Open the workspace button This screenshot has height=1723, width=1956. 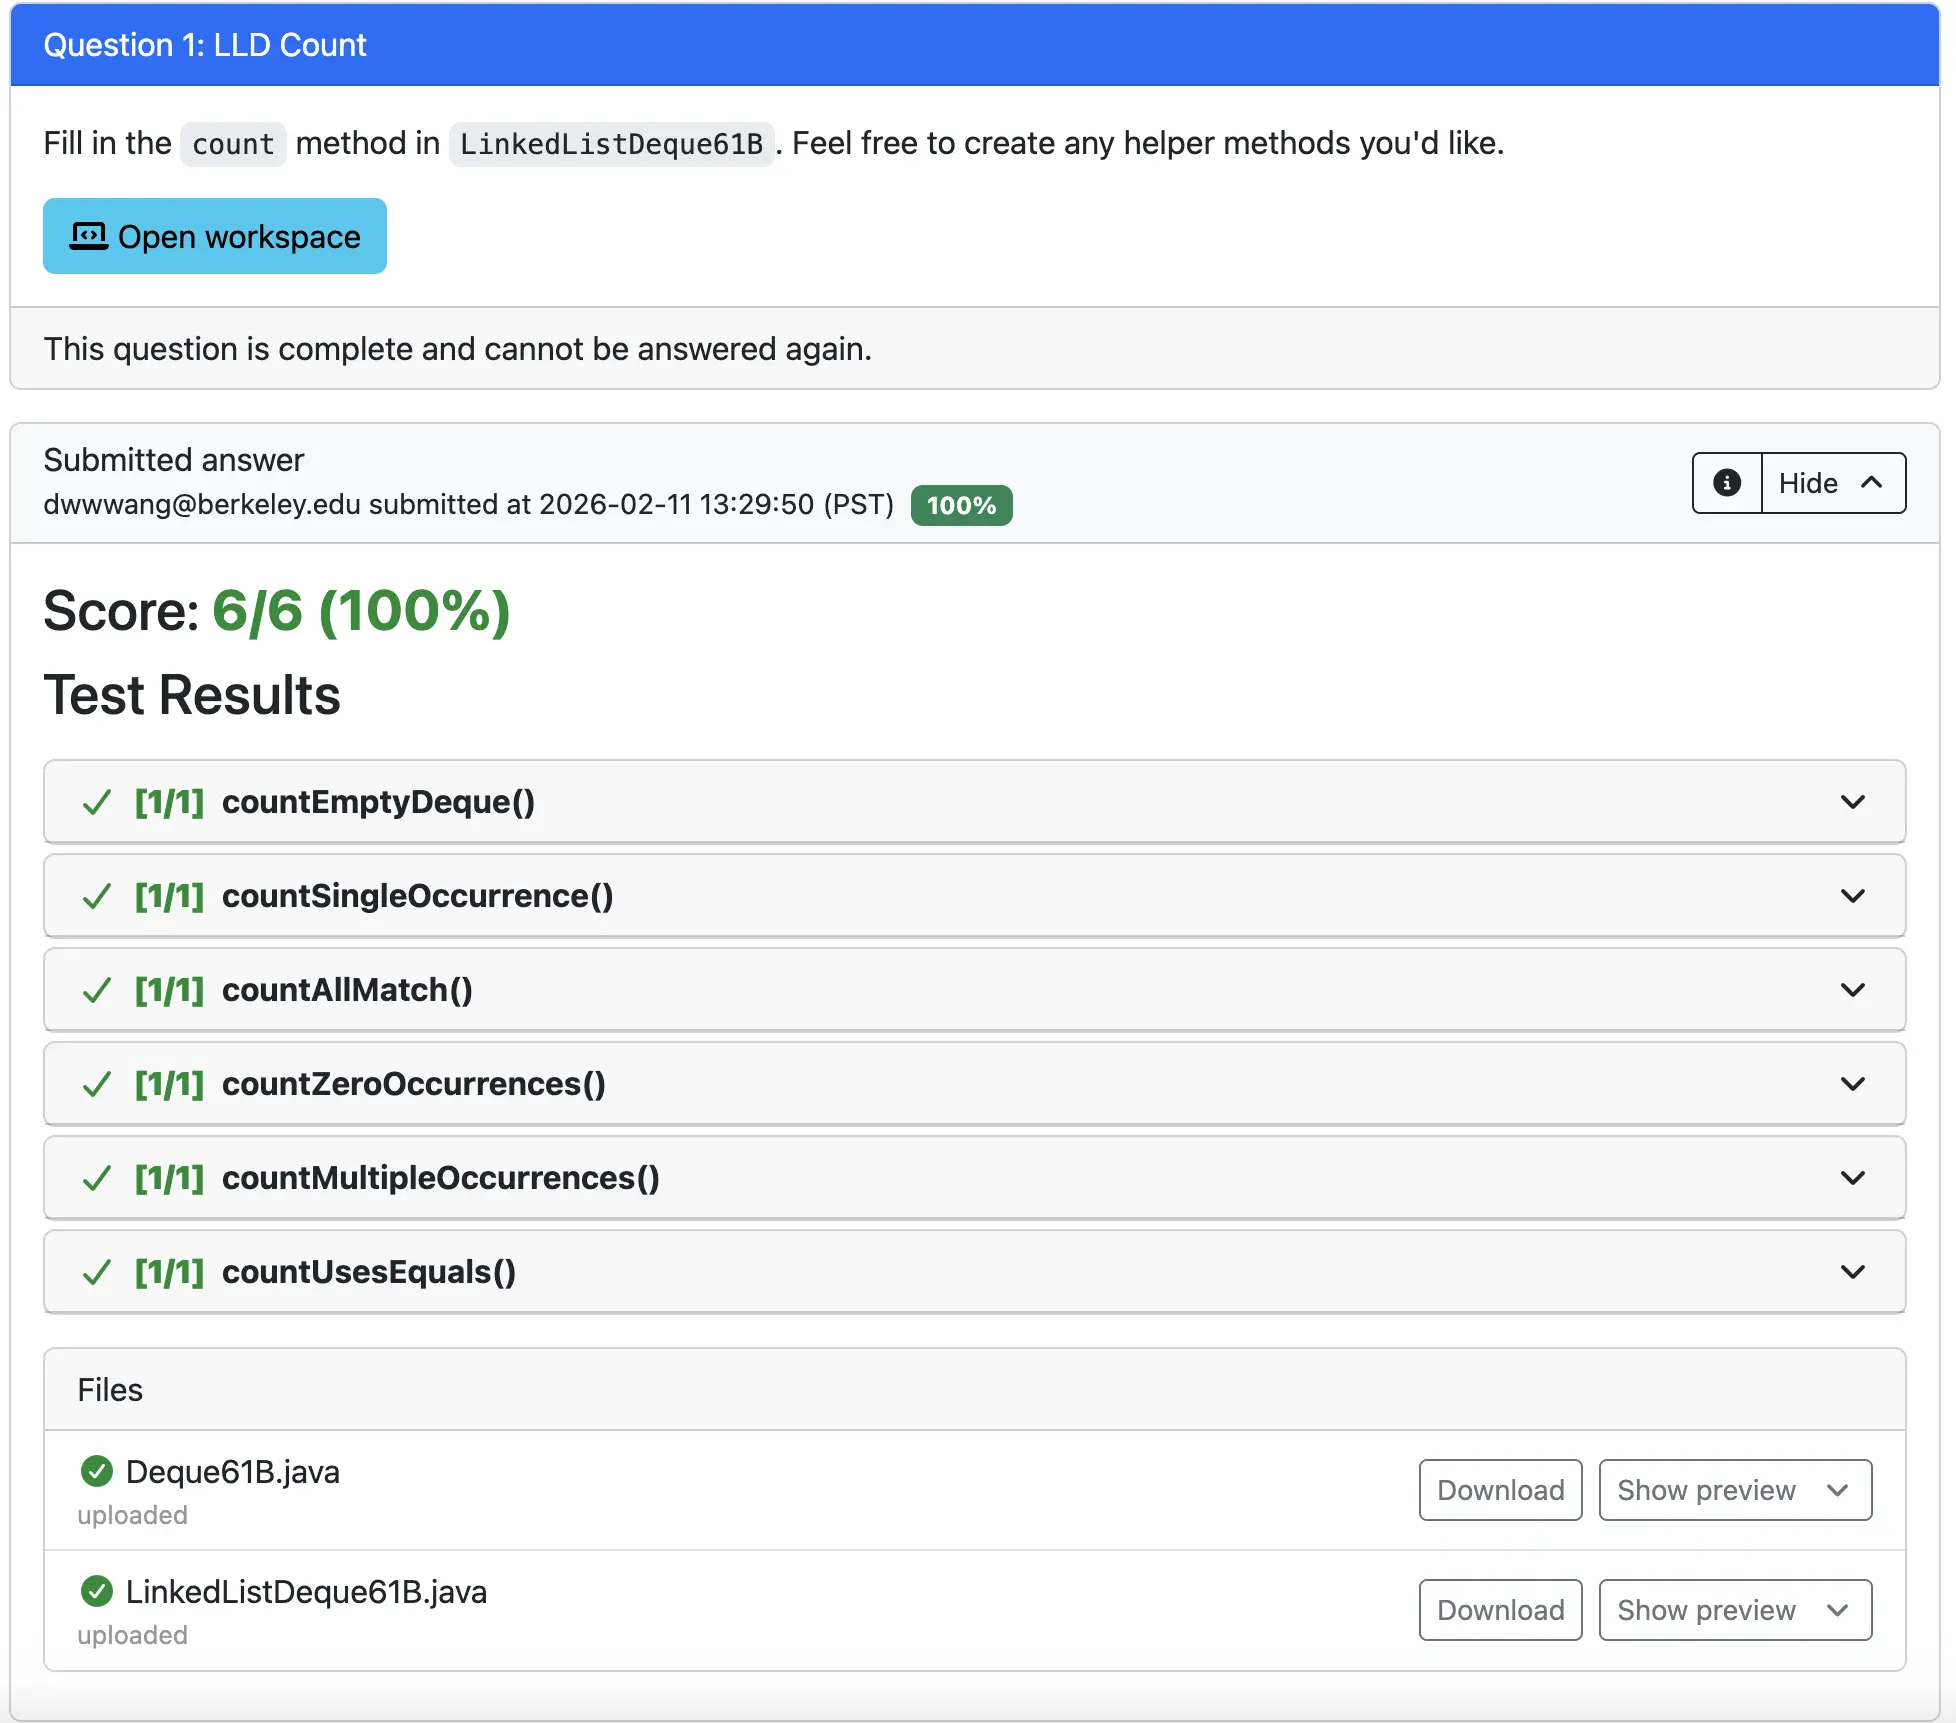pos(214,236)
